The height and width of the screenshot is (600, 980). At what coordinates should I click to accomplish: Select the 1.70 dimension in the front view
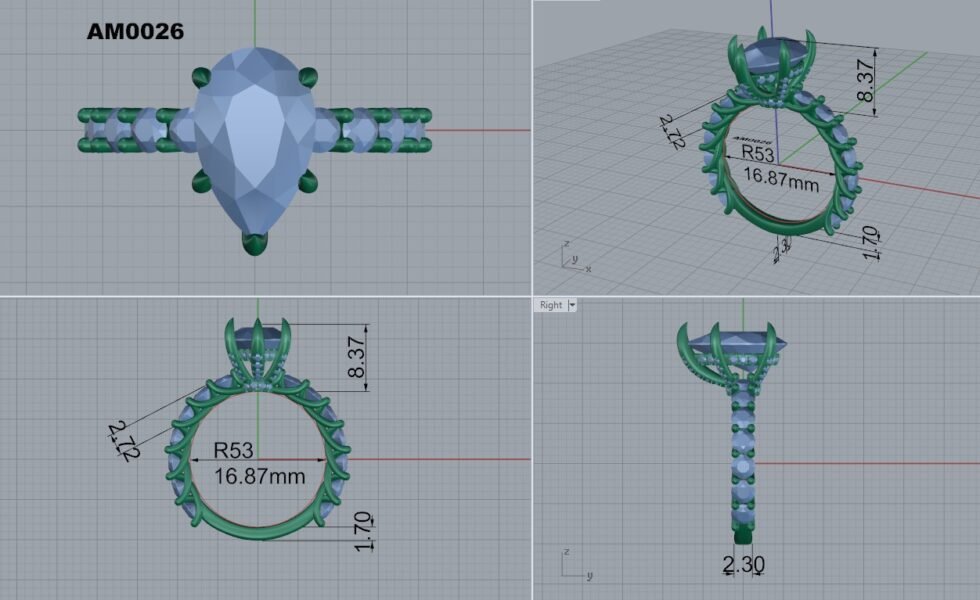click(x=364, y=531)
